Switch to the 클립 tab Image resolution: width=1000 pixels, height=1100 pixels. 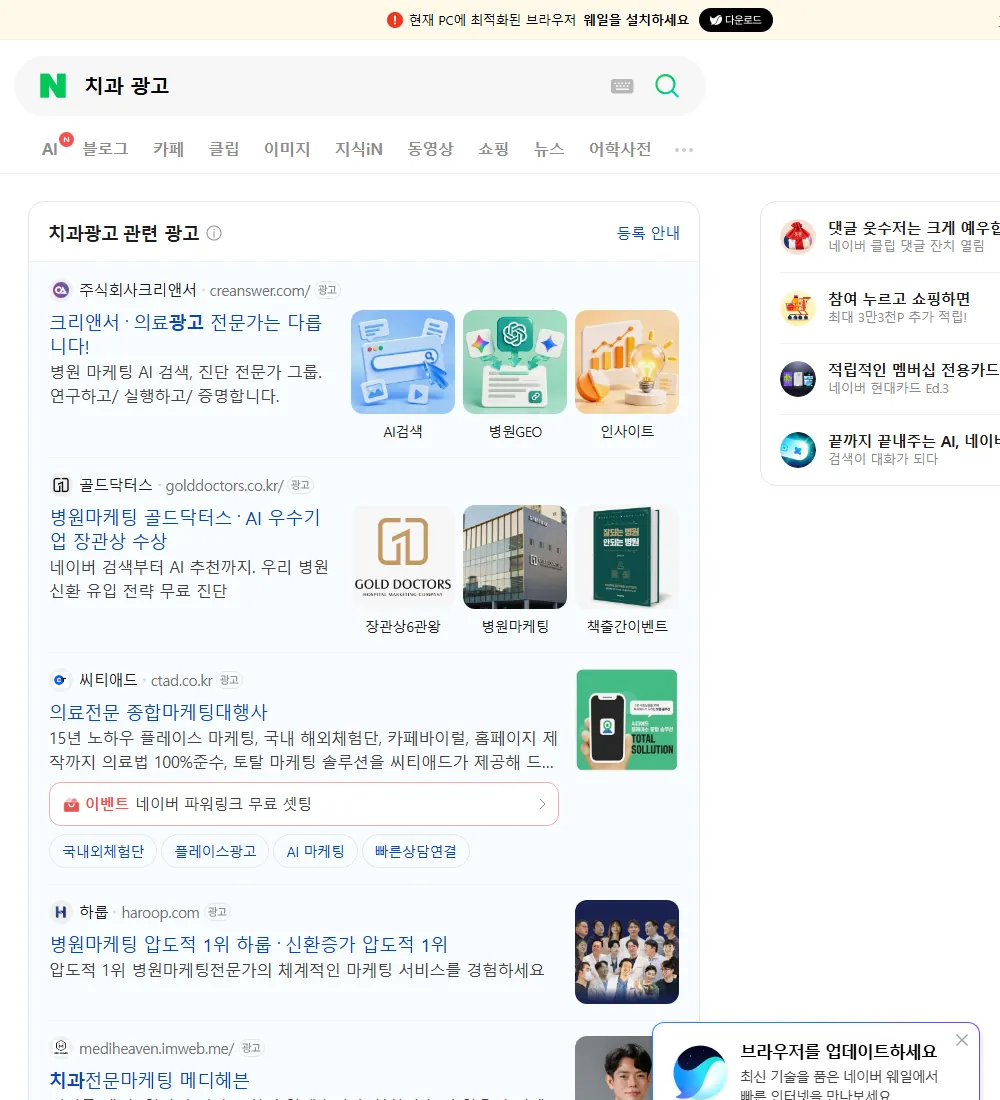point(224,149)
